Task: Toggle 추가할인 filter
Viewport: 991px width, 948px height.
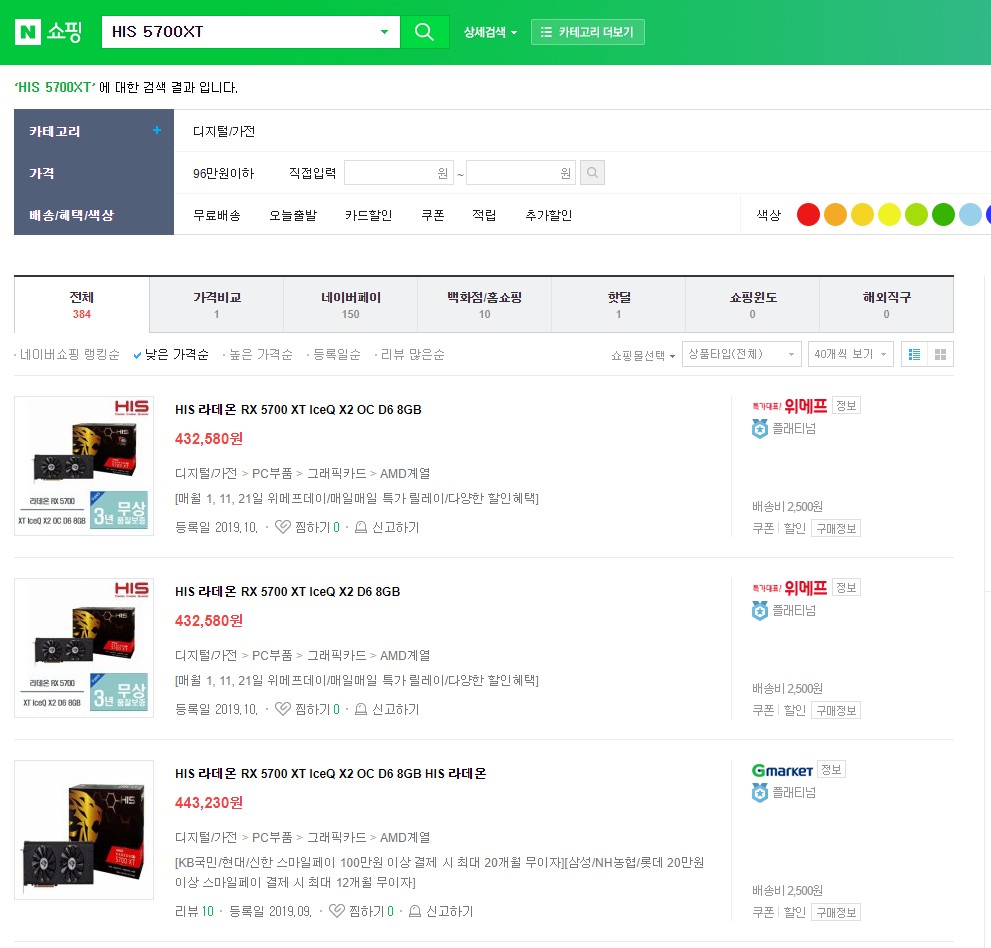Action: click(x=549, y=215)
